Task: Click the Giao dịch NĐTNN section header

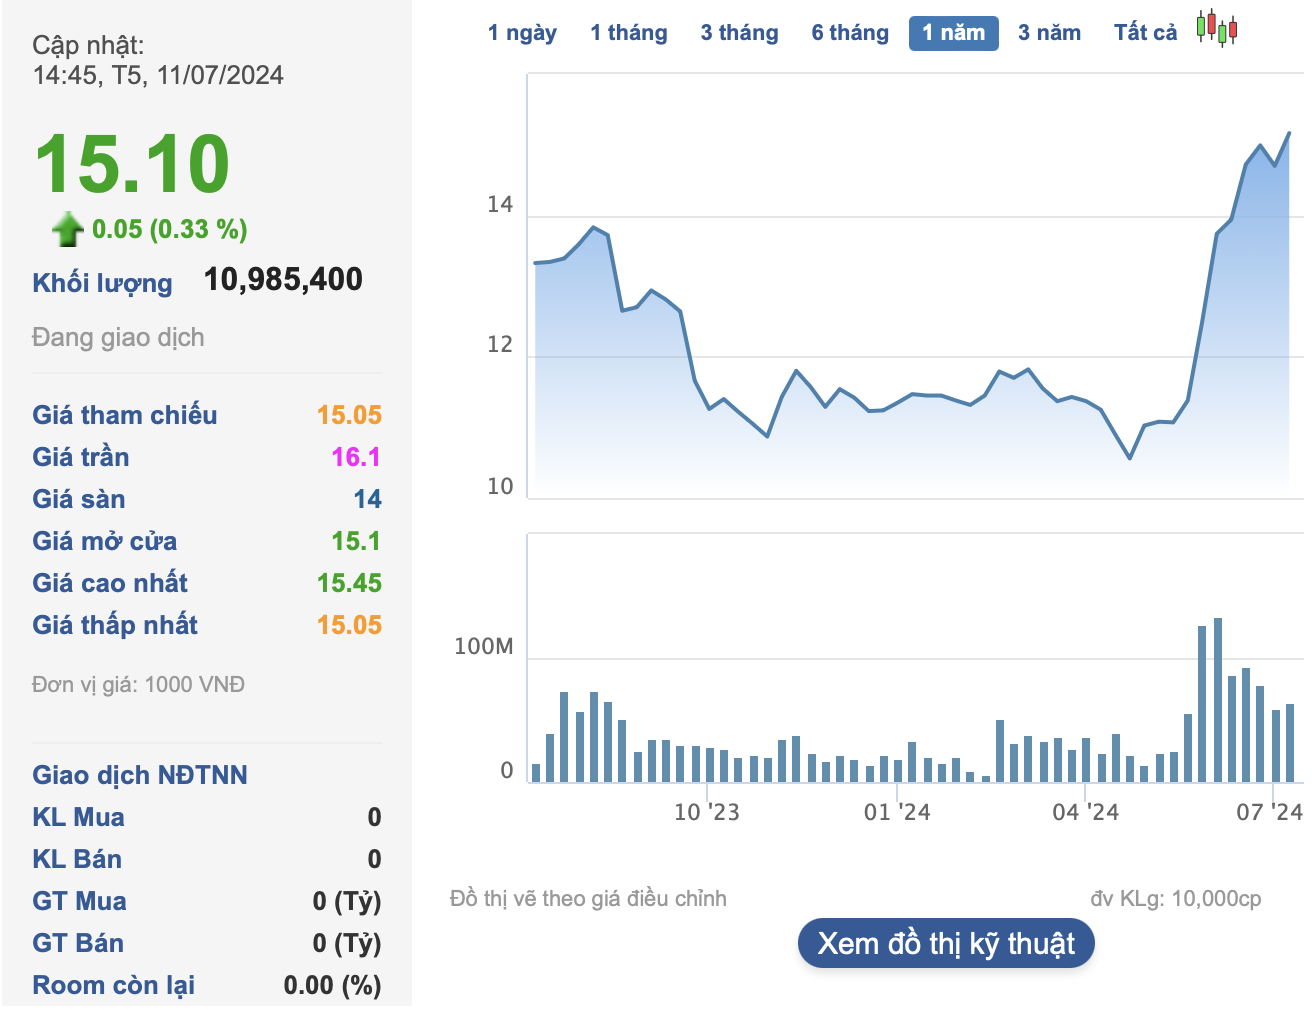Action: pyautogui.click(x=139, y=774)
